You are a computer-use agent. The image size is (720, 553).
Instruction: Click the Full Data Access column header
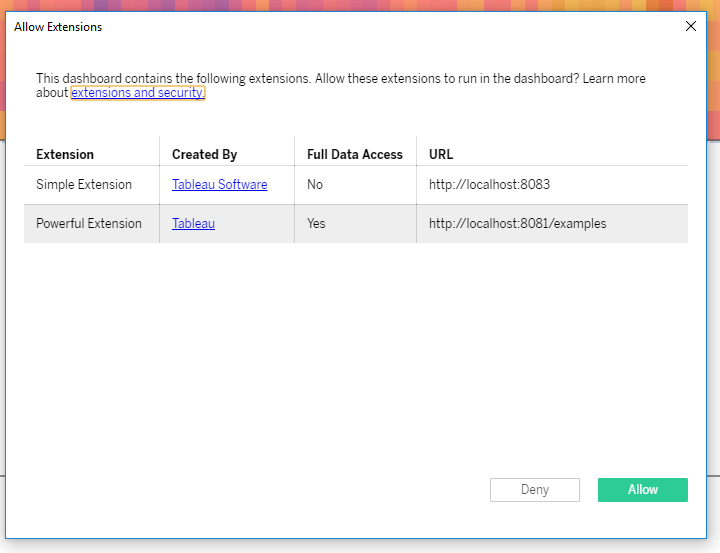[354, 155]
